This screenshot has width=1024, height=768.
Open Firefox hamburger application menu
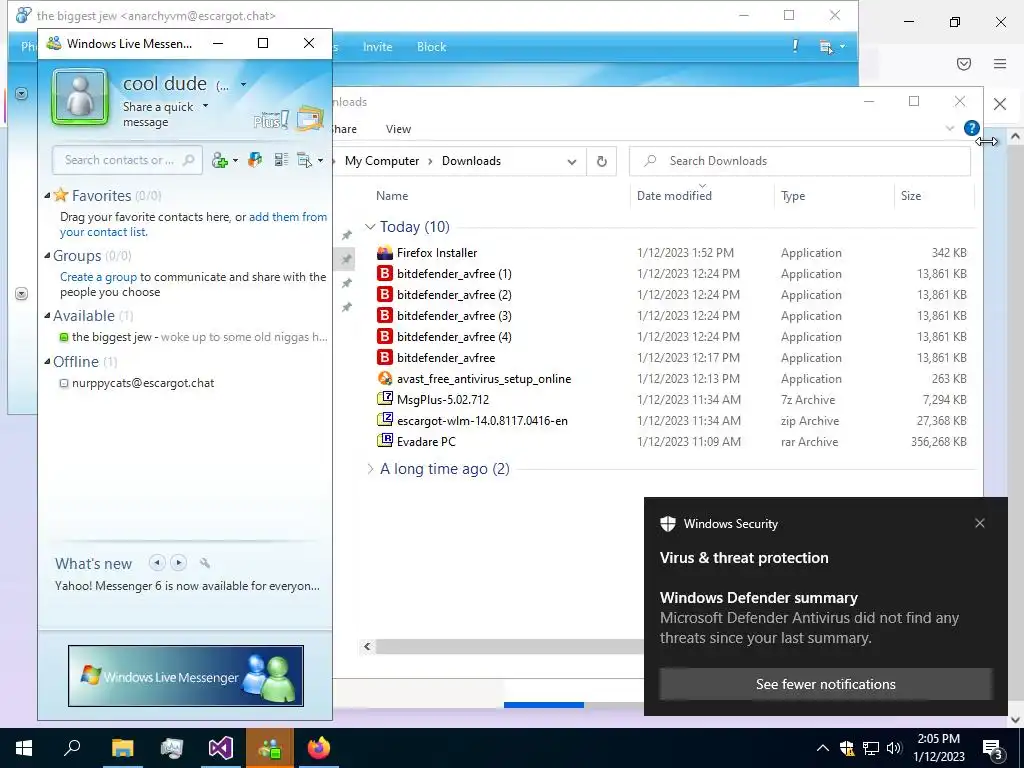tap(1000, 64)
